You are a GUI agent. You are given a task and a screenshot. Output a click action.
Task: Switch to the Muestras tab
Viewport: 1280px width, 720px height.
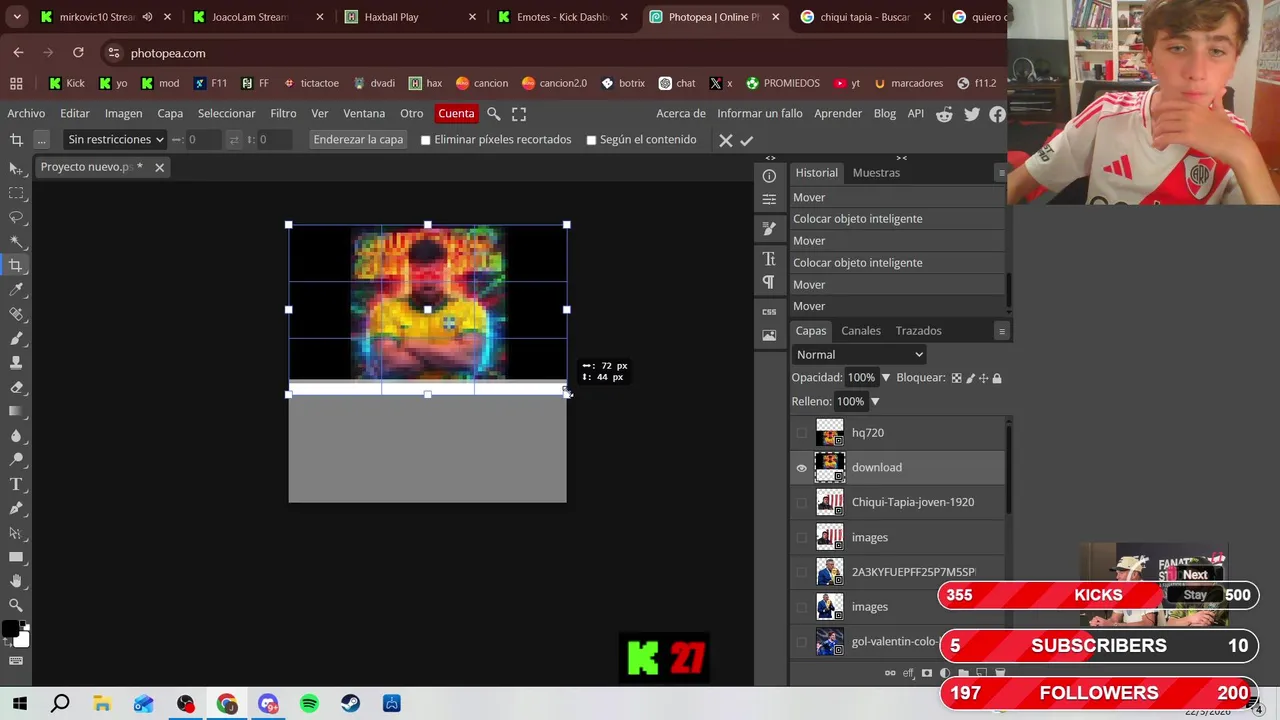point(876,173)
